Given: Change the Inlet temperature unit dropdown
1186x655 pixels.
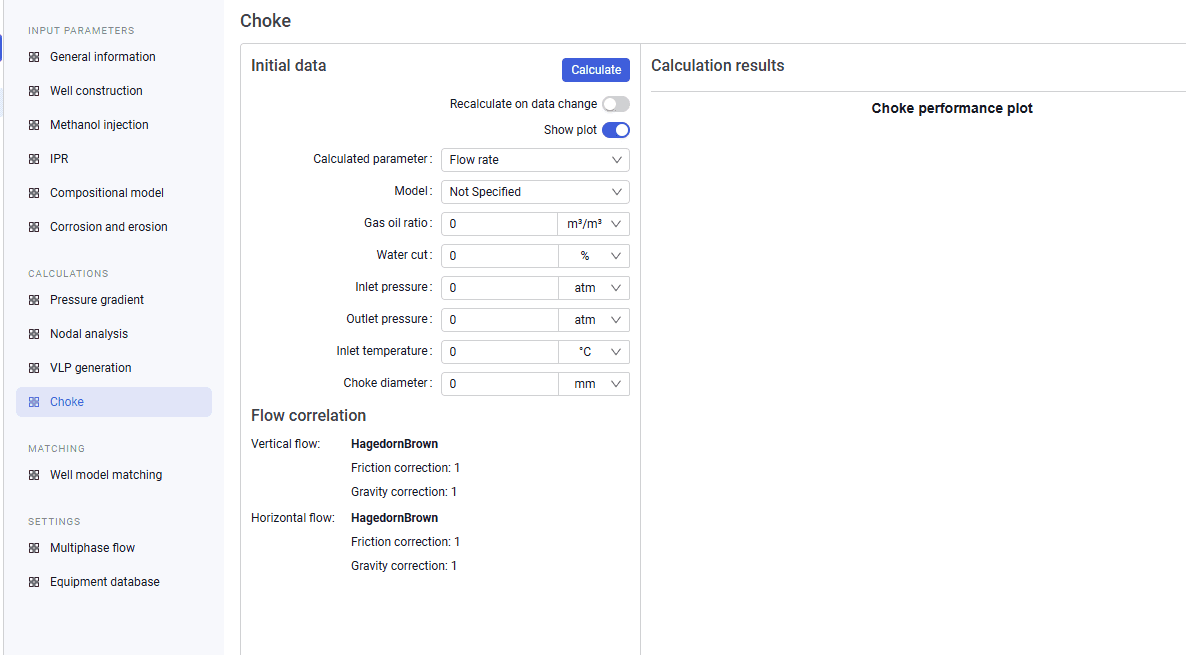Looking at the screenshot, I should point(594,352).
